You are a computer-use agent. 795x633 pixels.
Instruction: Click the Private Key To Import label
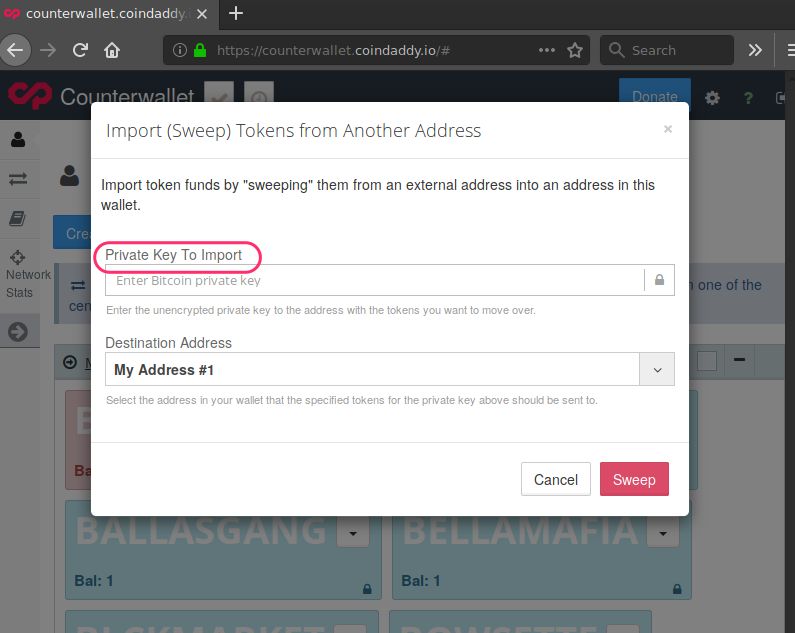pos(173,255)
